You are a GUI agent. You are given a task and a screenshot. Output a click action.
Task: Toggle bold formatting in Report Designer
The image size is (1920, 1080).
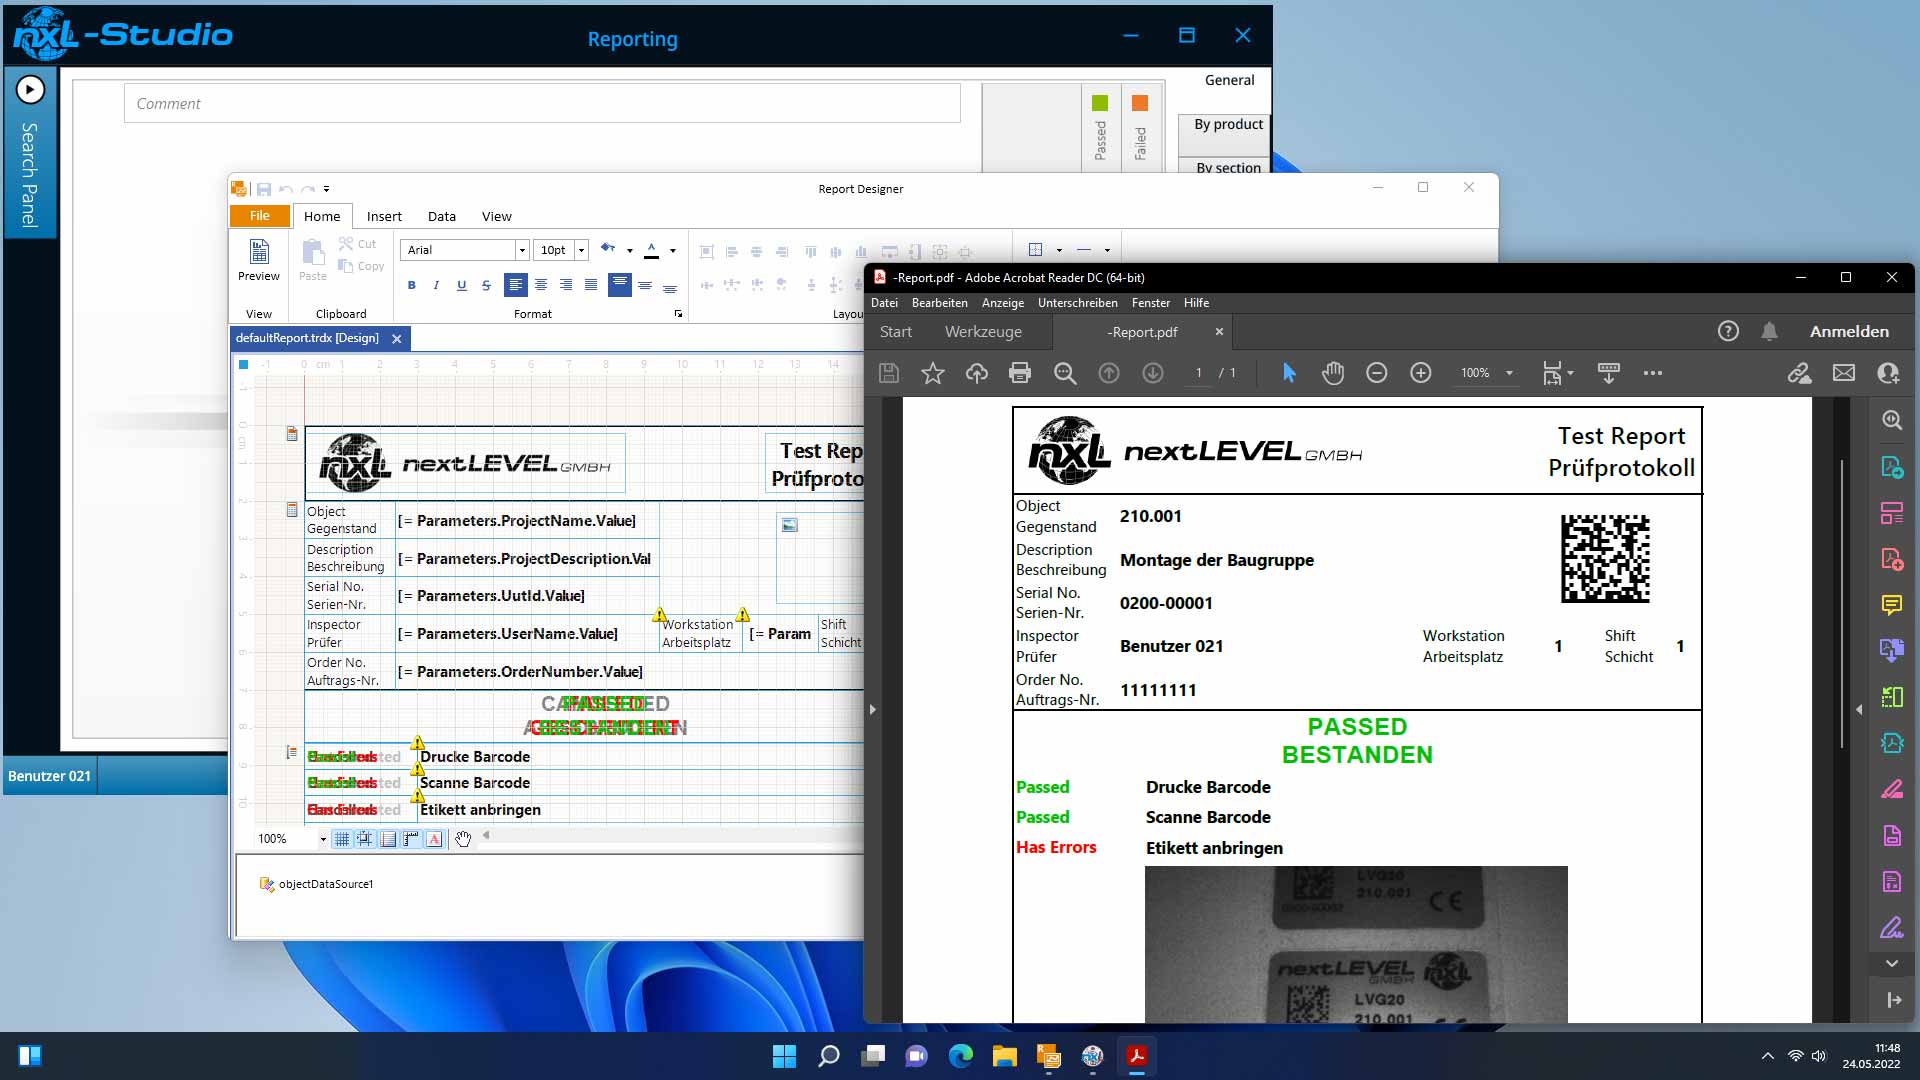411,285
